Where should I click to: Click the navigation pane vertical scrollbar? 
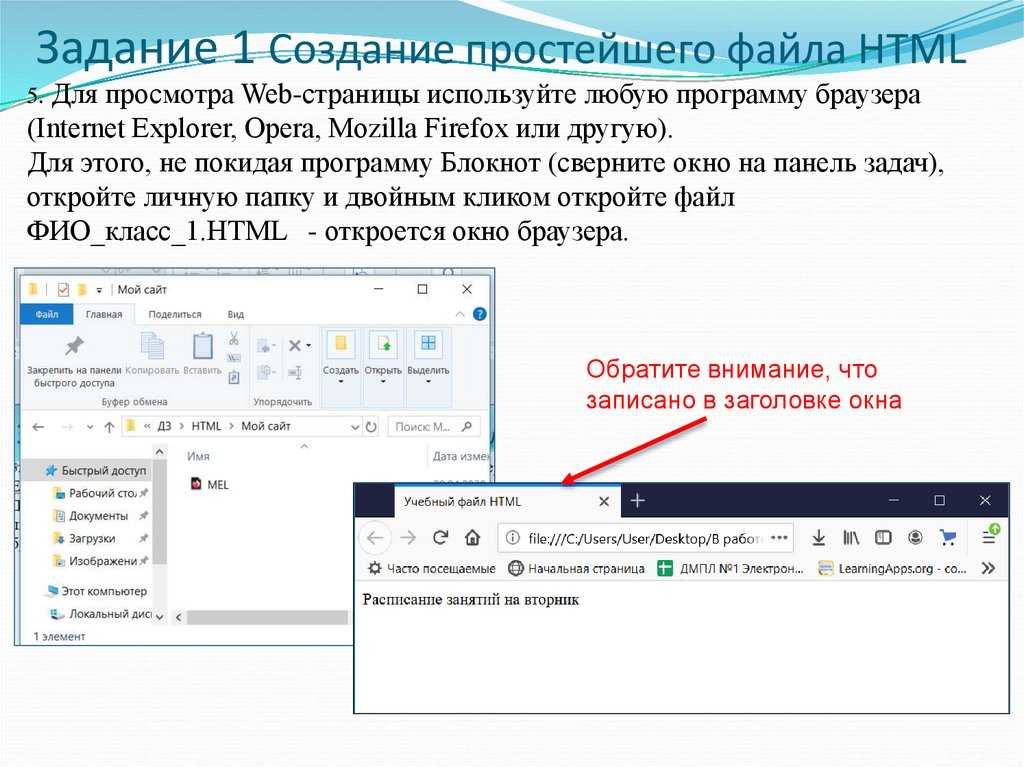pos(160,512)
